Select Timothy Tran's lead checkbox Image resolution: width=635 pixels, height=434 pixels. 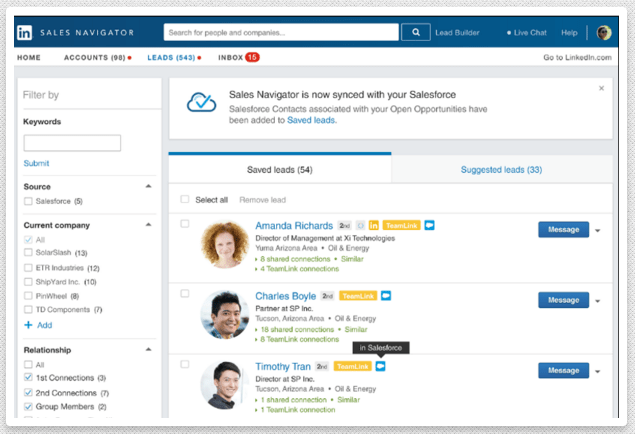185,364
